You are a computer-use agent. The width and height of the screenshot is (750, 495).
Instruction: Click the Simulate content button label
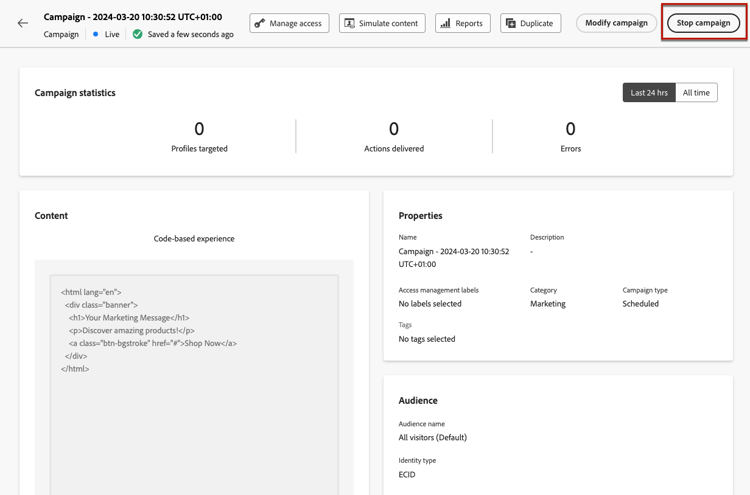click(x=389, y=23)
